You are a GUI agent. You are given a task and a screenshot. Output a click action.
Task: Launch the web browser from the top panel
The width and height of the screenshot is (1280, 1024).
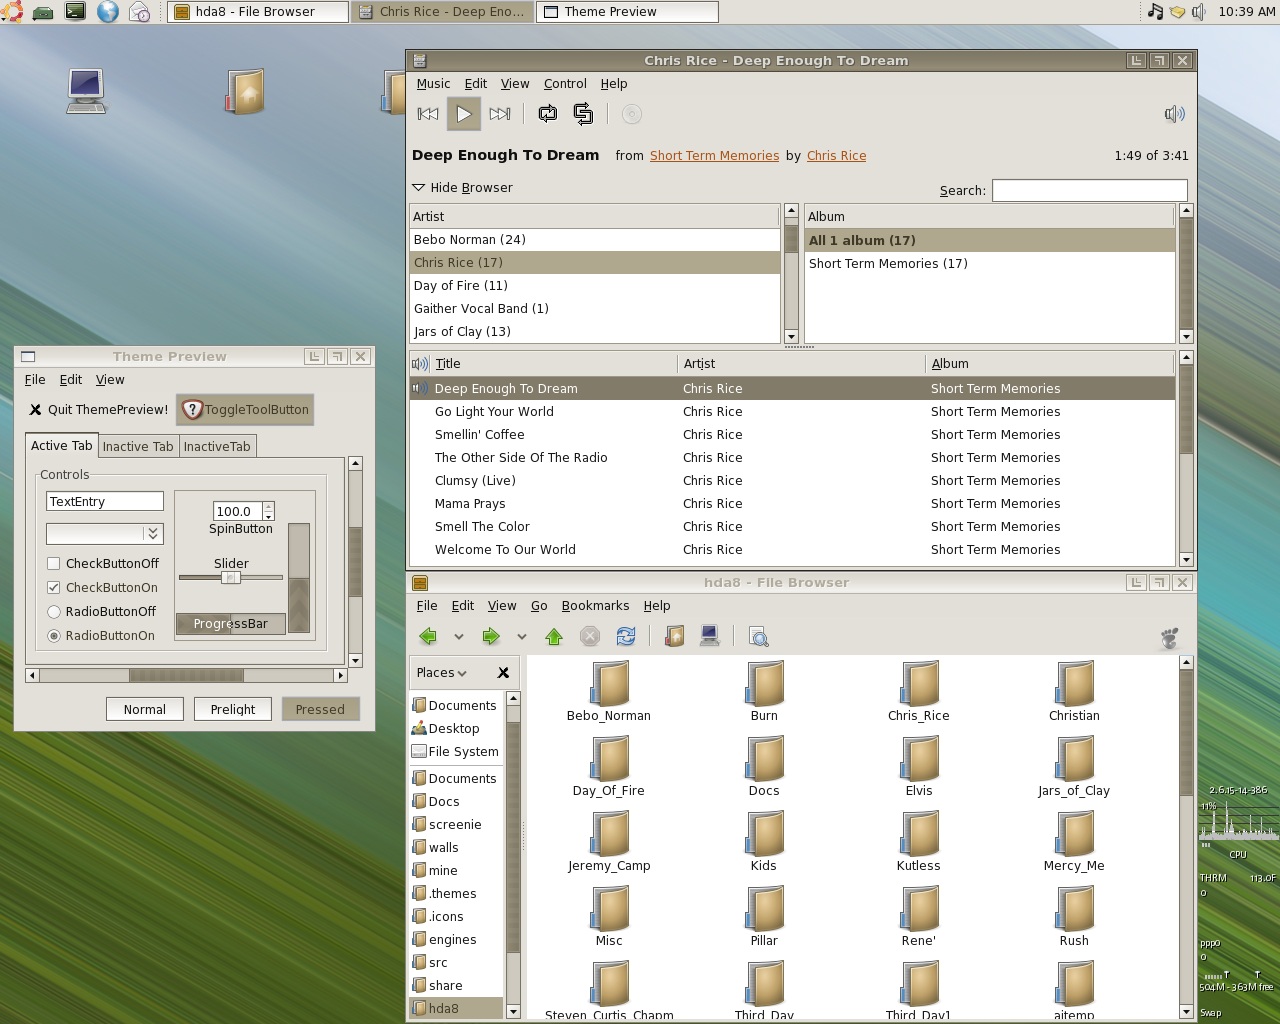pos(107,12)
